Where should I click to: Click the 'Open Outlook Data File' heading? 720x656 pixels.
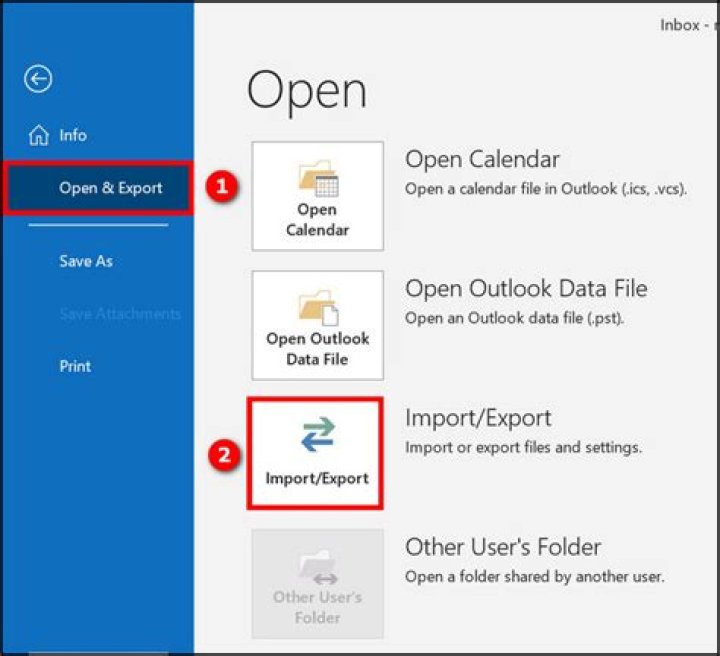526,289
